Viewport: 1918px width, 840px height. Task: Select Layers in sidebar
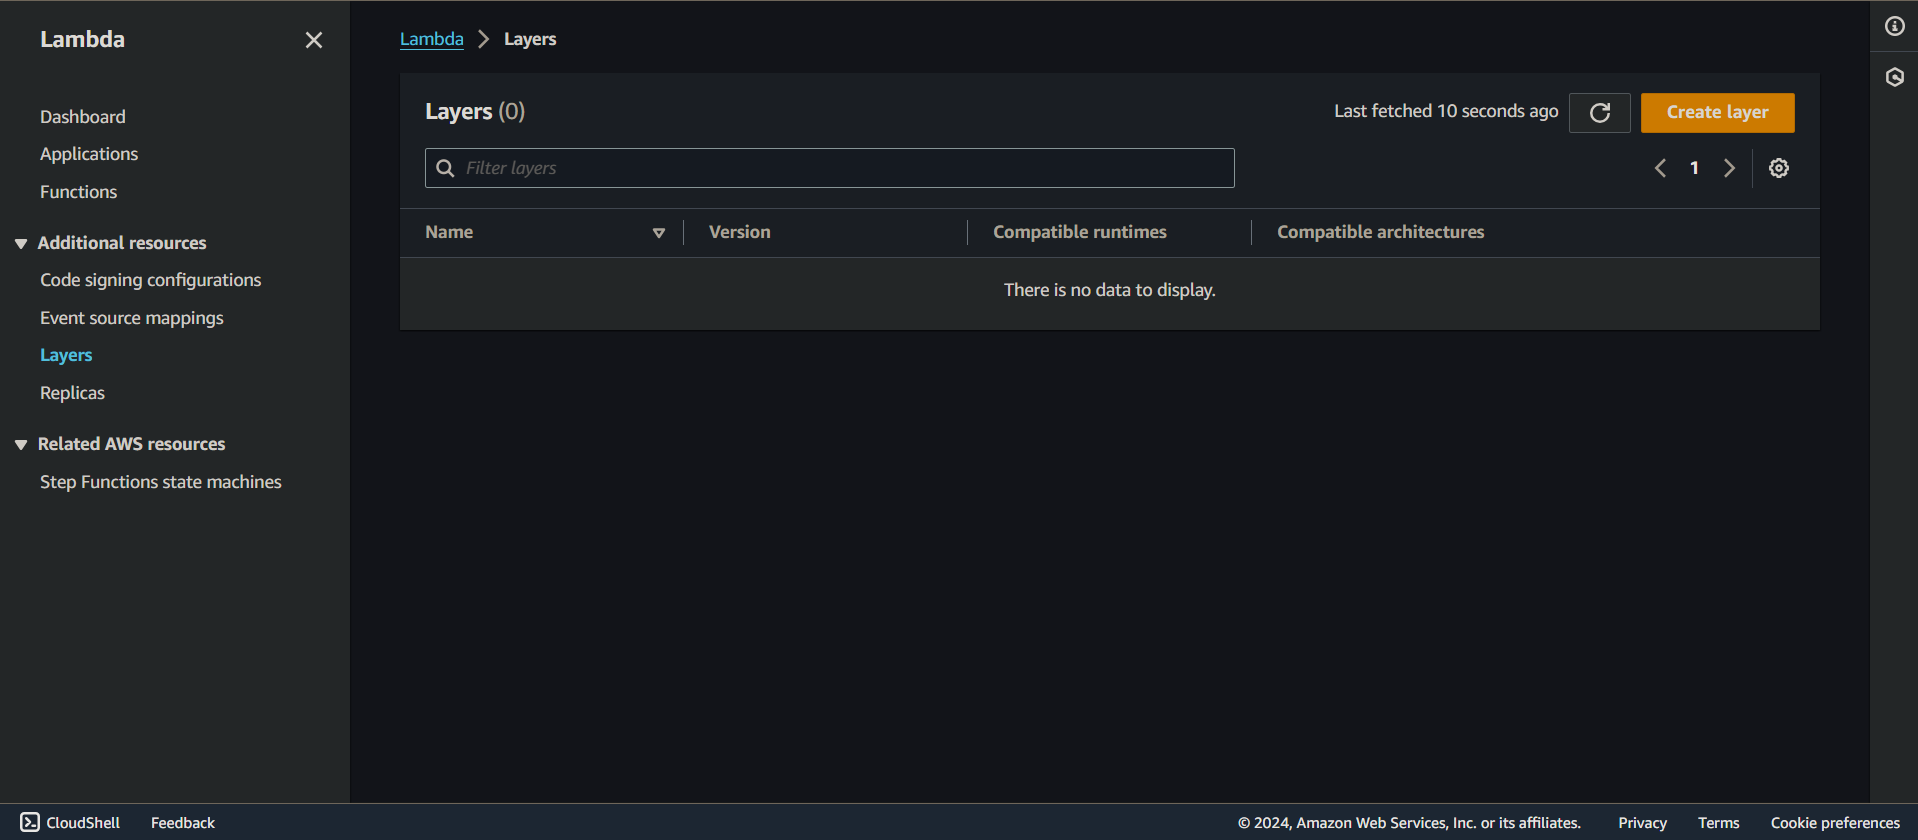(x=66, y=355)
